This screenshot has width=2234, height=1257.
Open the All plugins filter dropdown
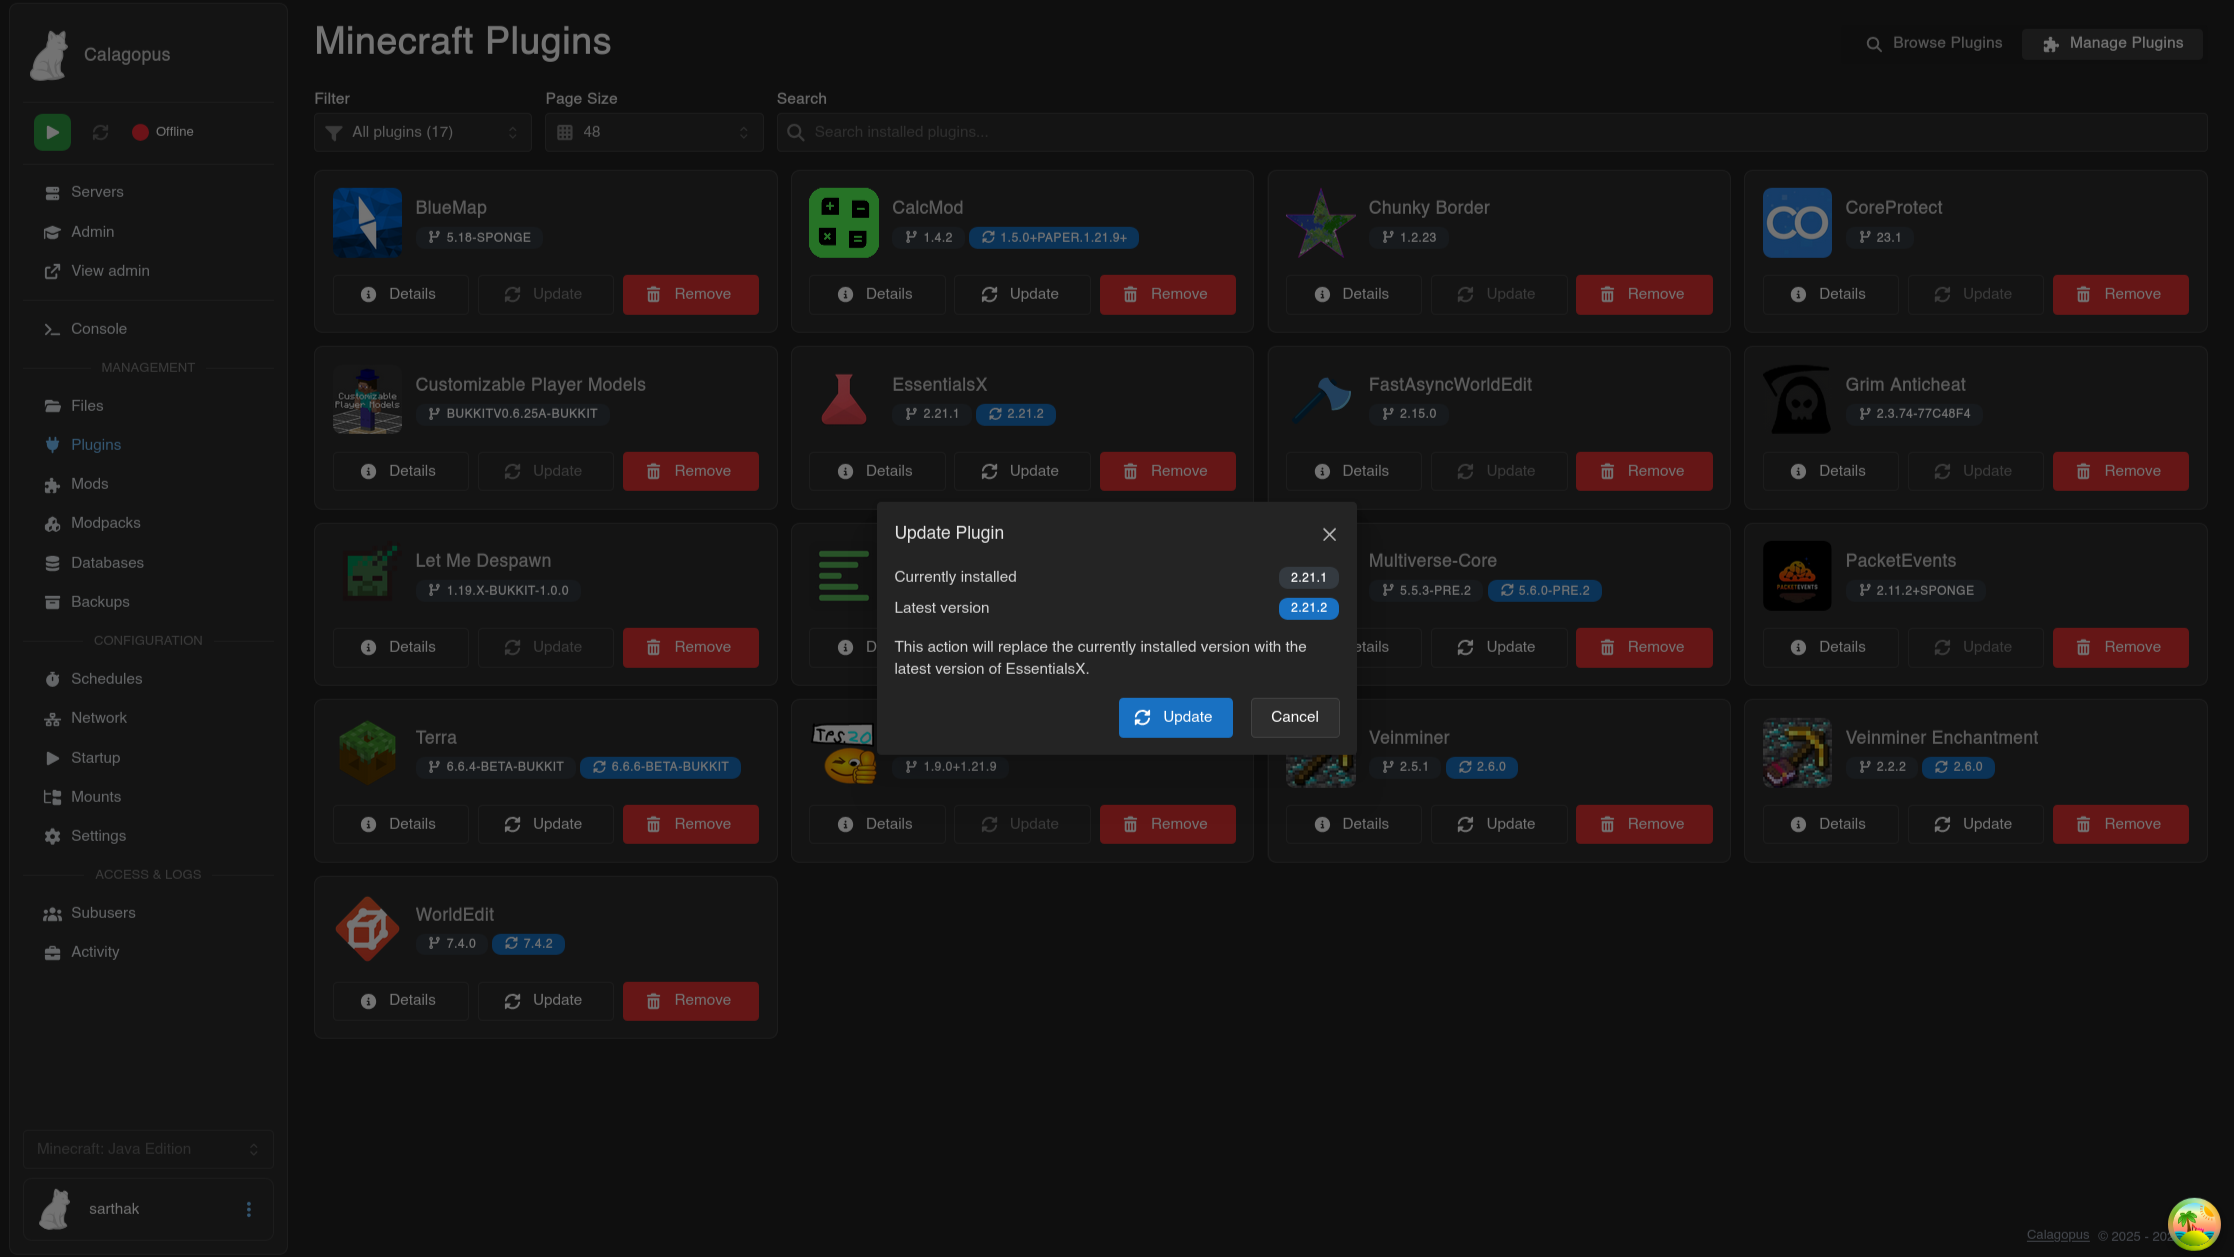coord(423,132)
